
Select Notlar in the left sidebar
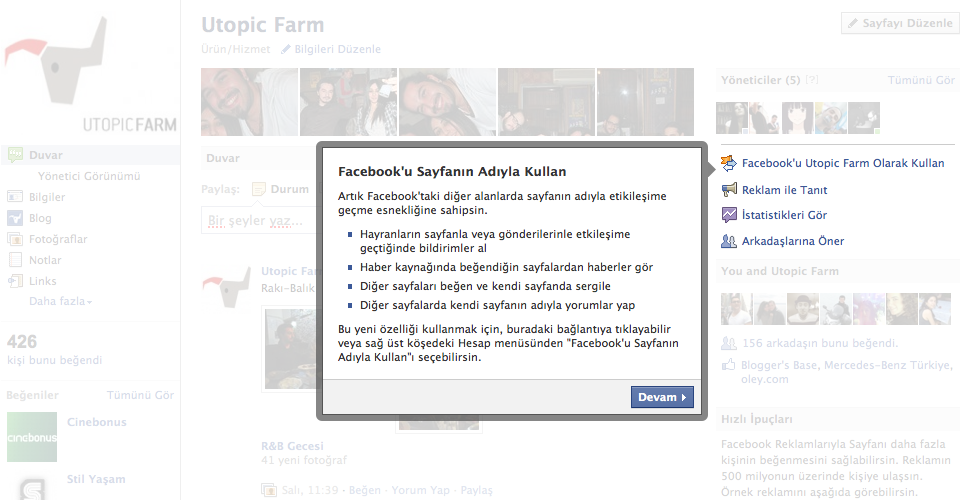[x=45, y=260]
